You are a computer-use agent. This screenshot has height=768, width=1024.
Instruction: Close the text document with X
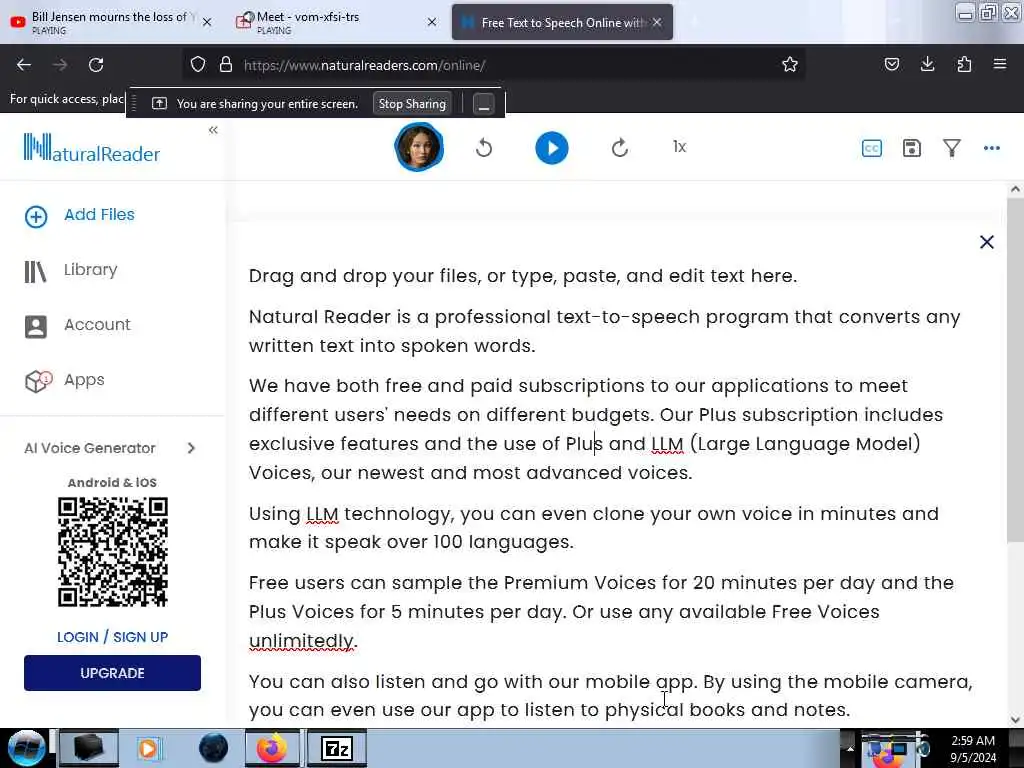point(987,242)
